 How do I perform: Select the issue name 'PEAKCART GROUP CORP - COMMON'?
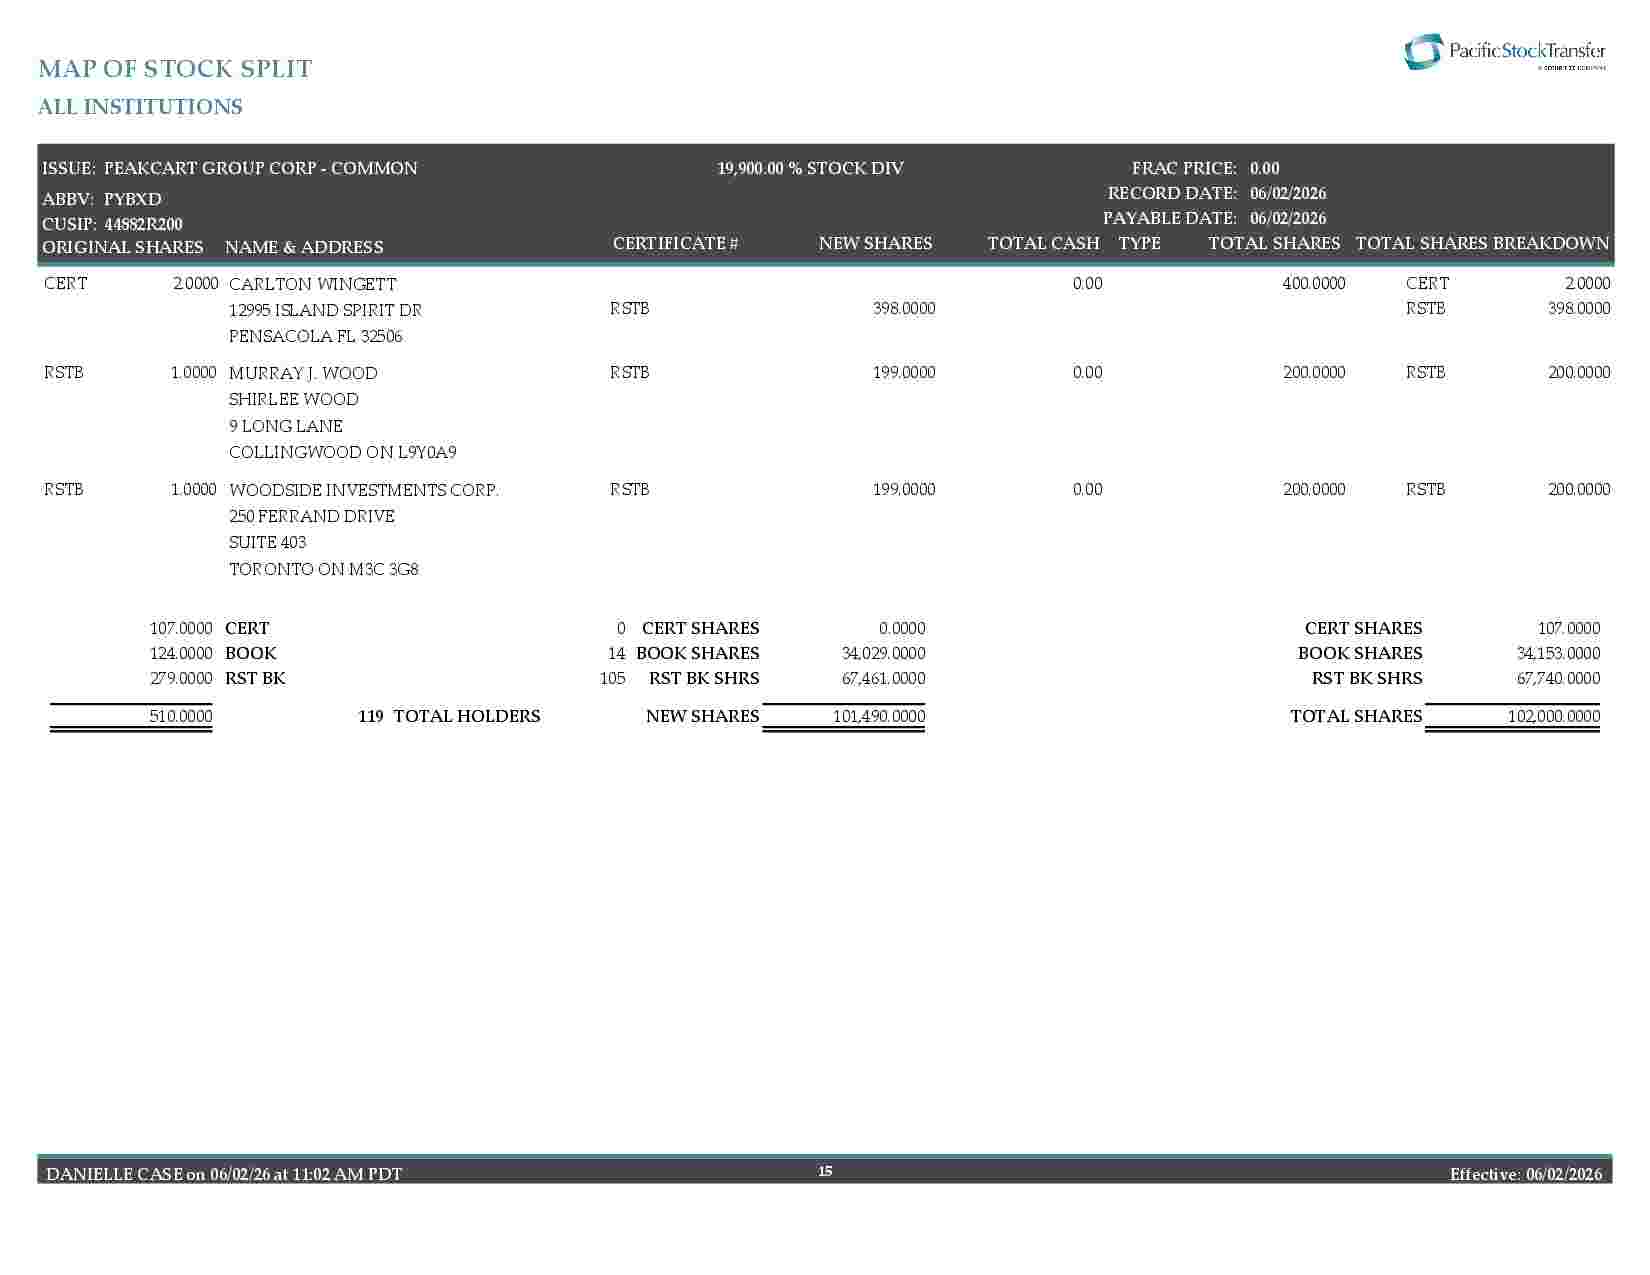pos(261,168)
